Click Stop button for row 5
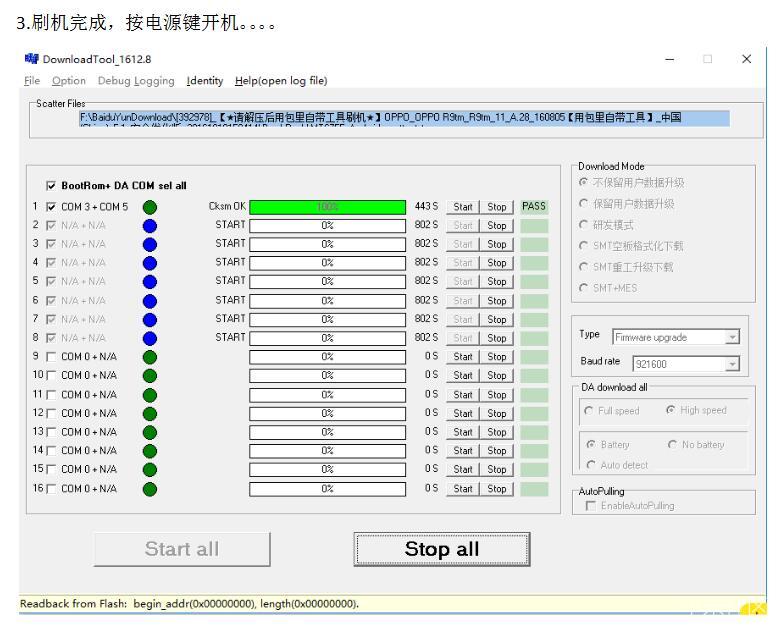The width and height of the screenshot is (782, 634). (497, 282)
